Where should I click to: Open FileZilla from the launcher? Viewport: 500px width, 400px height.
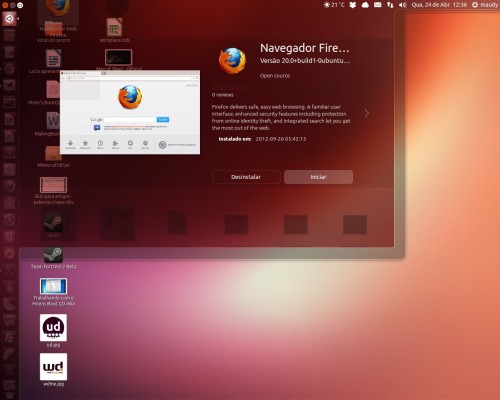pos(9,338)
